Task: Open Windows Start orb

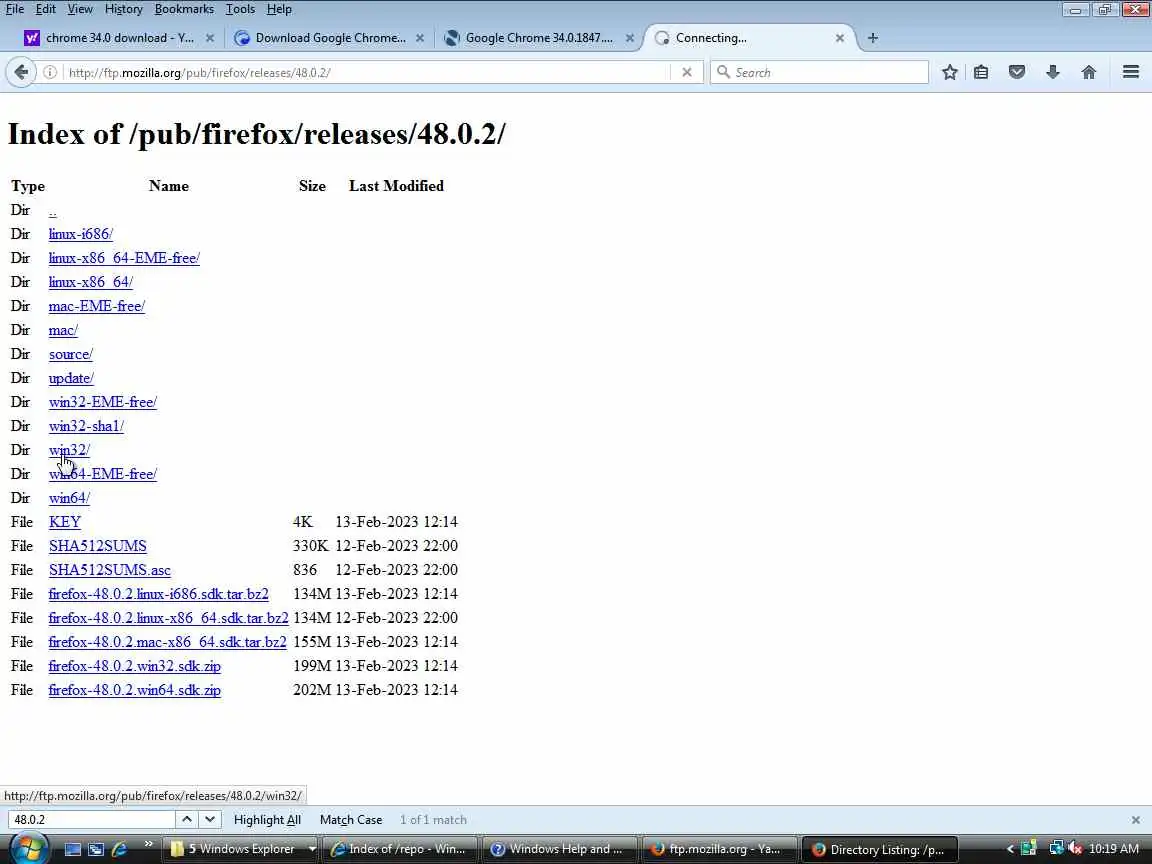Action: point(28,849)
